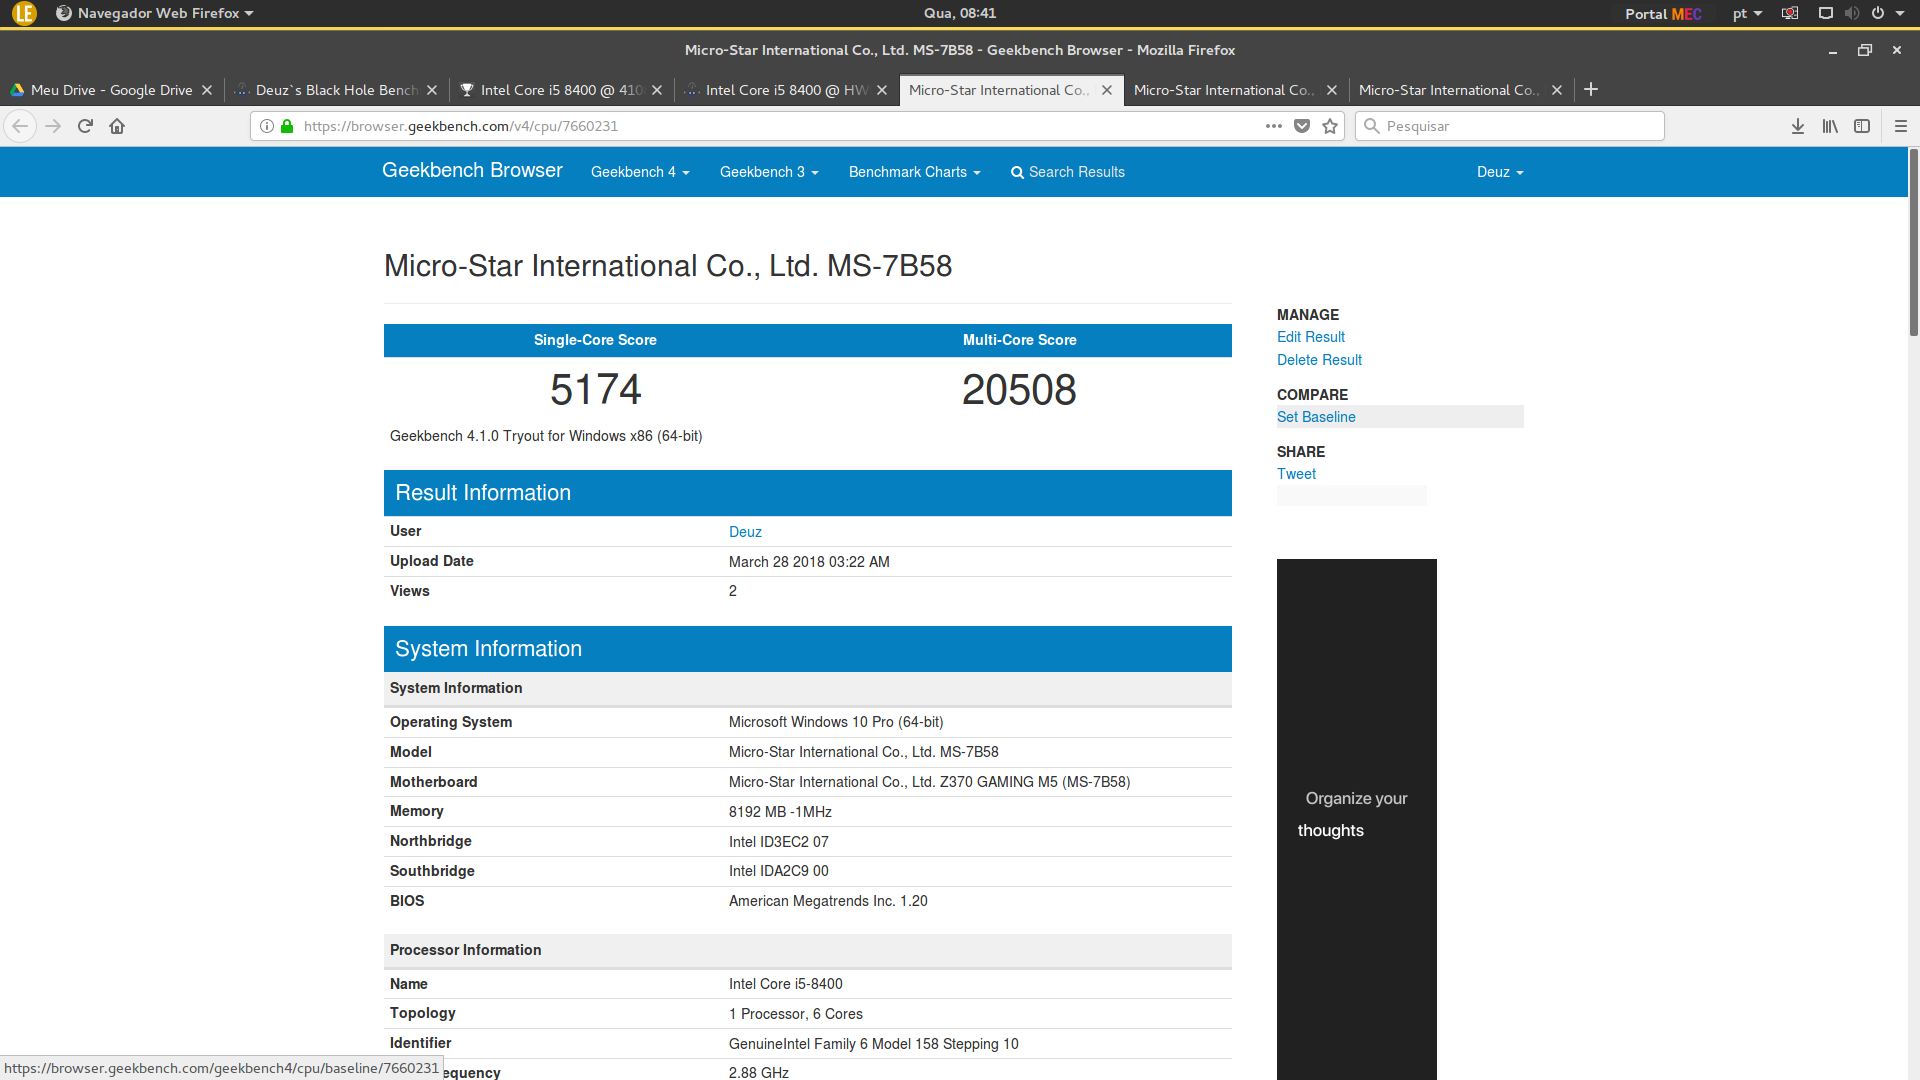The width and height of the screenshot is (1920, 1080).
Task: Open Firefox hamburger menu
Action: click(x=1901, y=126)
